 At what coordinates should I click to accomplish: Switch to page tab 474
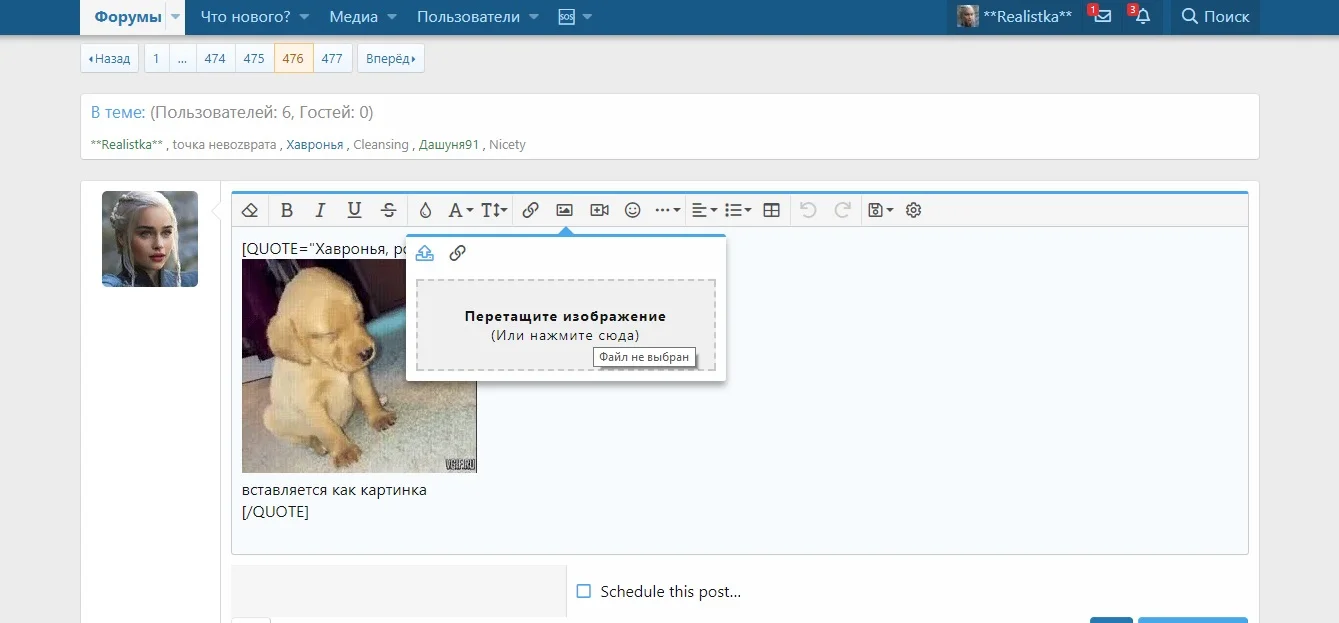(214, 58)
